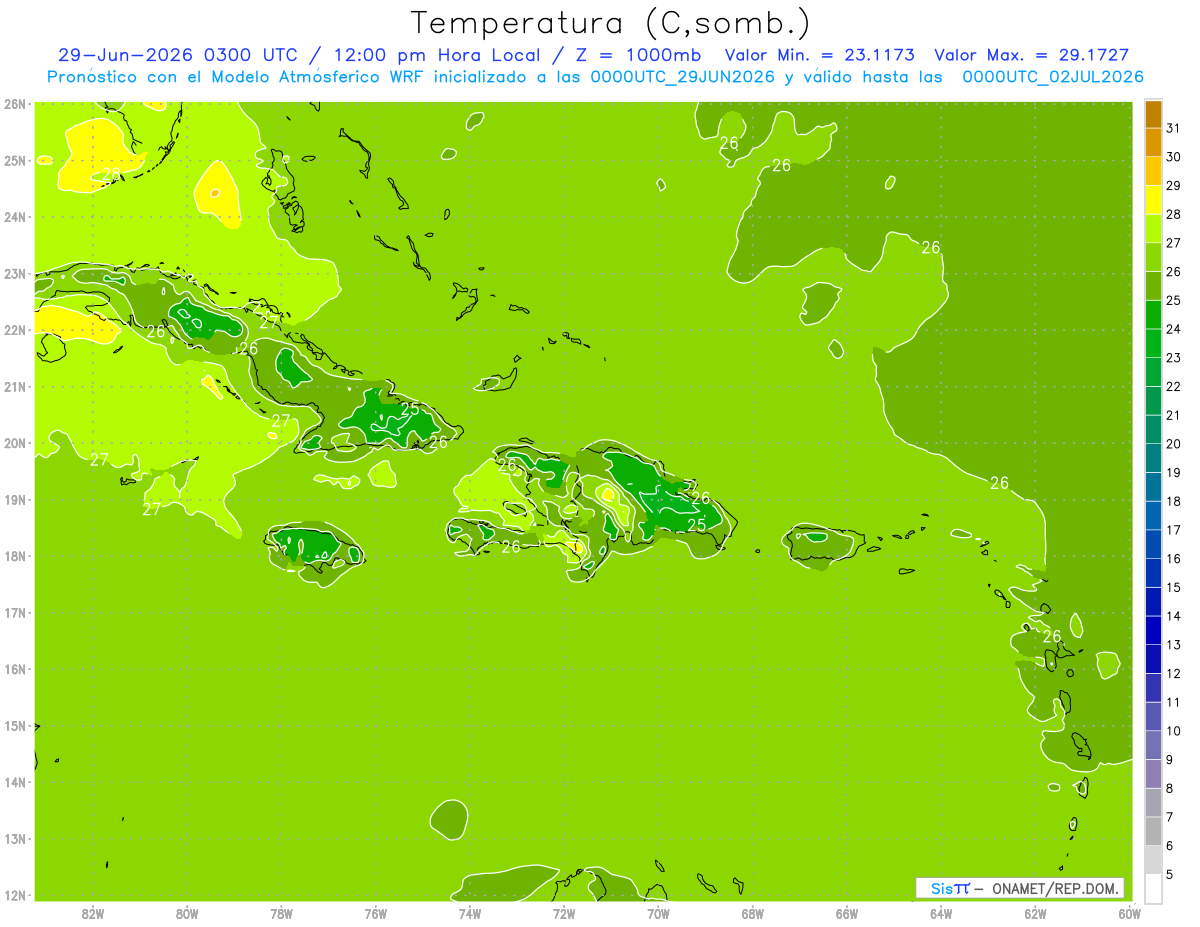
Task: Click the legend value "10"
Action: click(x=1174, y=731)
